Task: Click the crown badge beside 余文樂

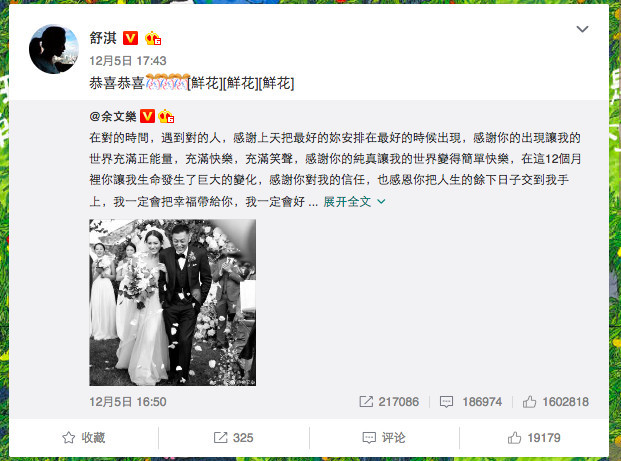Action: (166, 116)
